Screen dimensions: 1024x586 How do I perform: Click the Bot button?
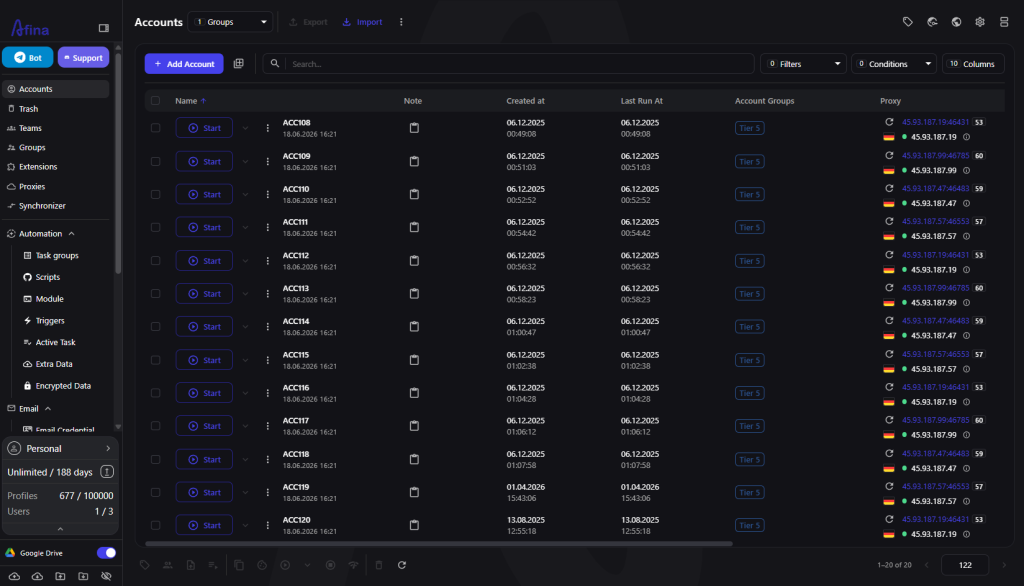[x=27, y=57]
